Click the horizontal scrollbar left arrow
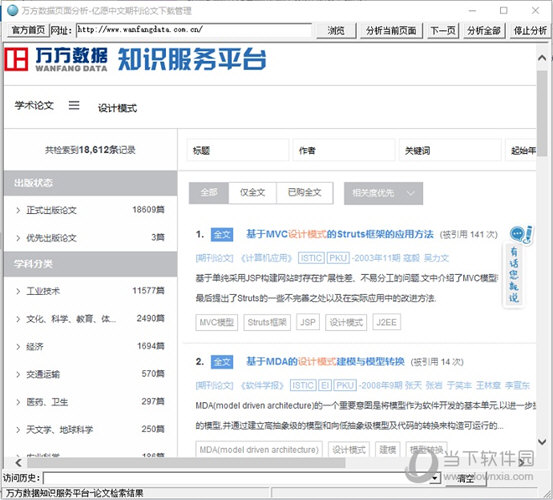 coord(19,463)
